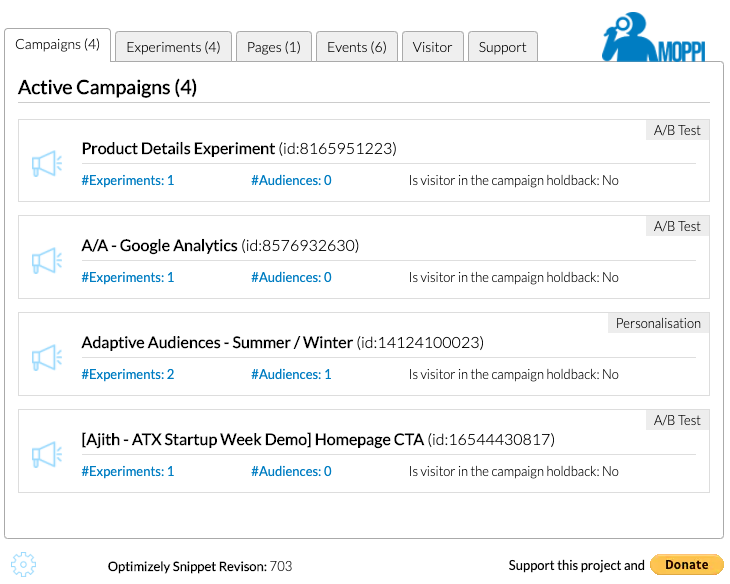Switch to the Visitor tab
730x584 pixels.
coord(433,47)
